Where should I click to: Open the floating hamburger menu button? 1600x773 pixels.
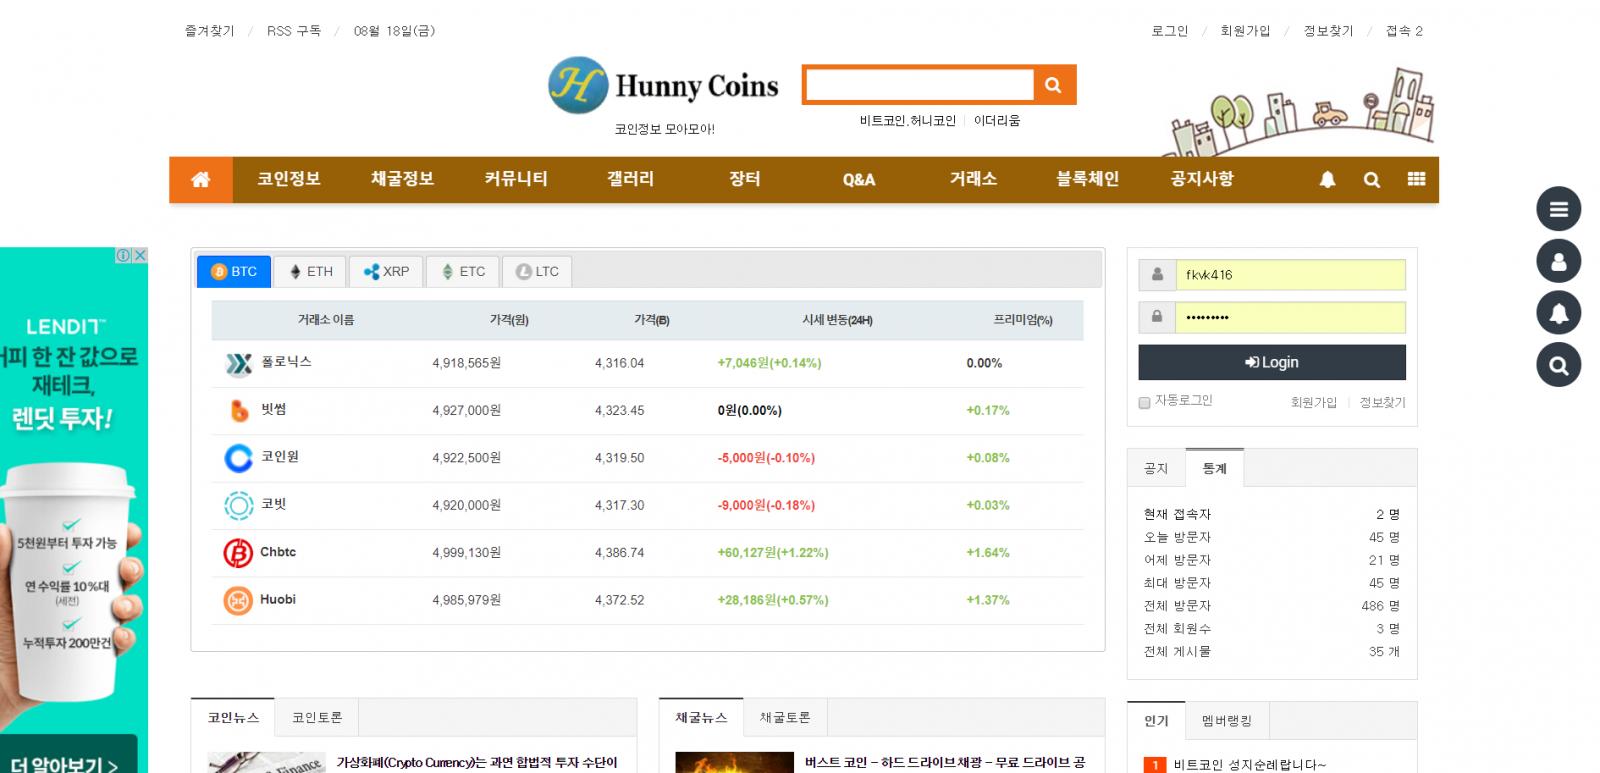1558,209
